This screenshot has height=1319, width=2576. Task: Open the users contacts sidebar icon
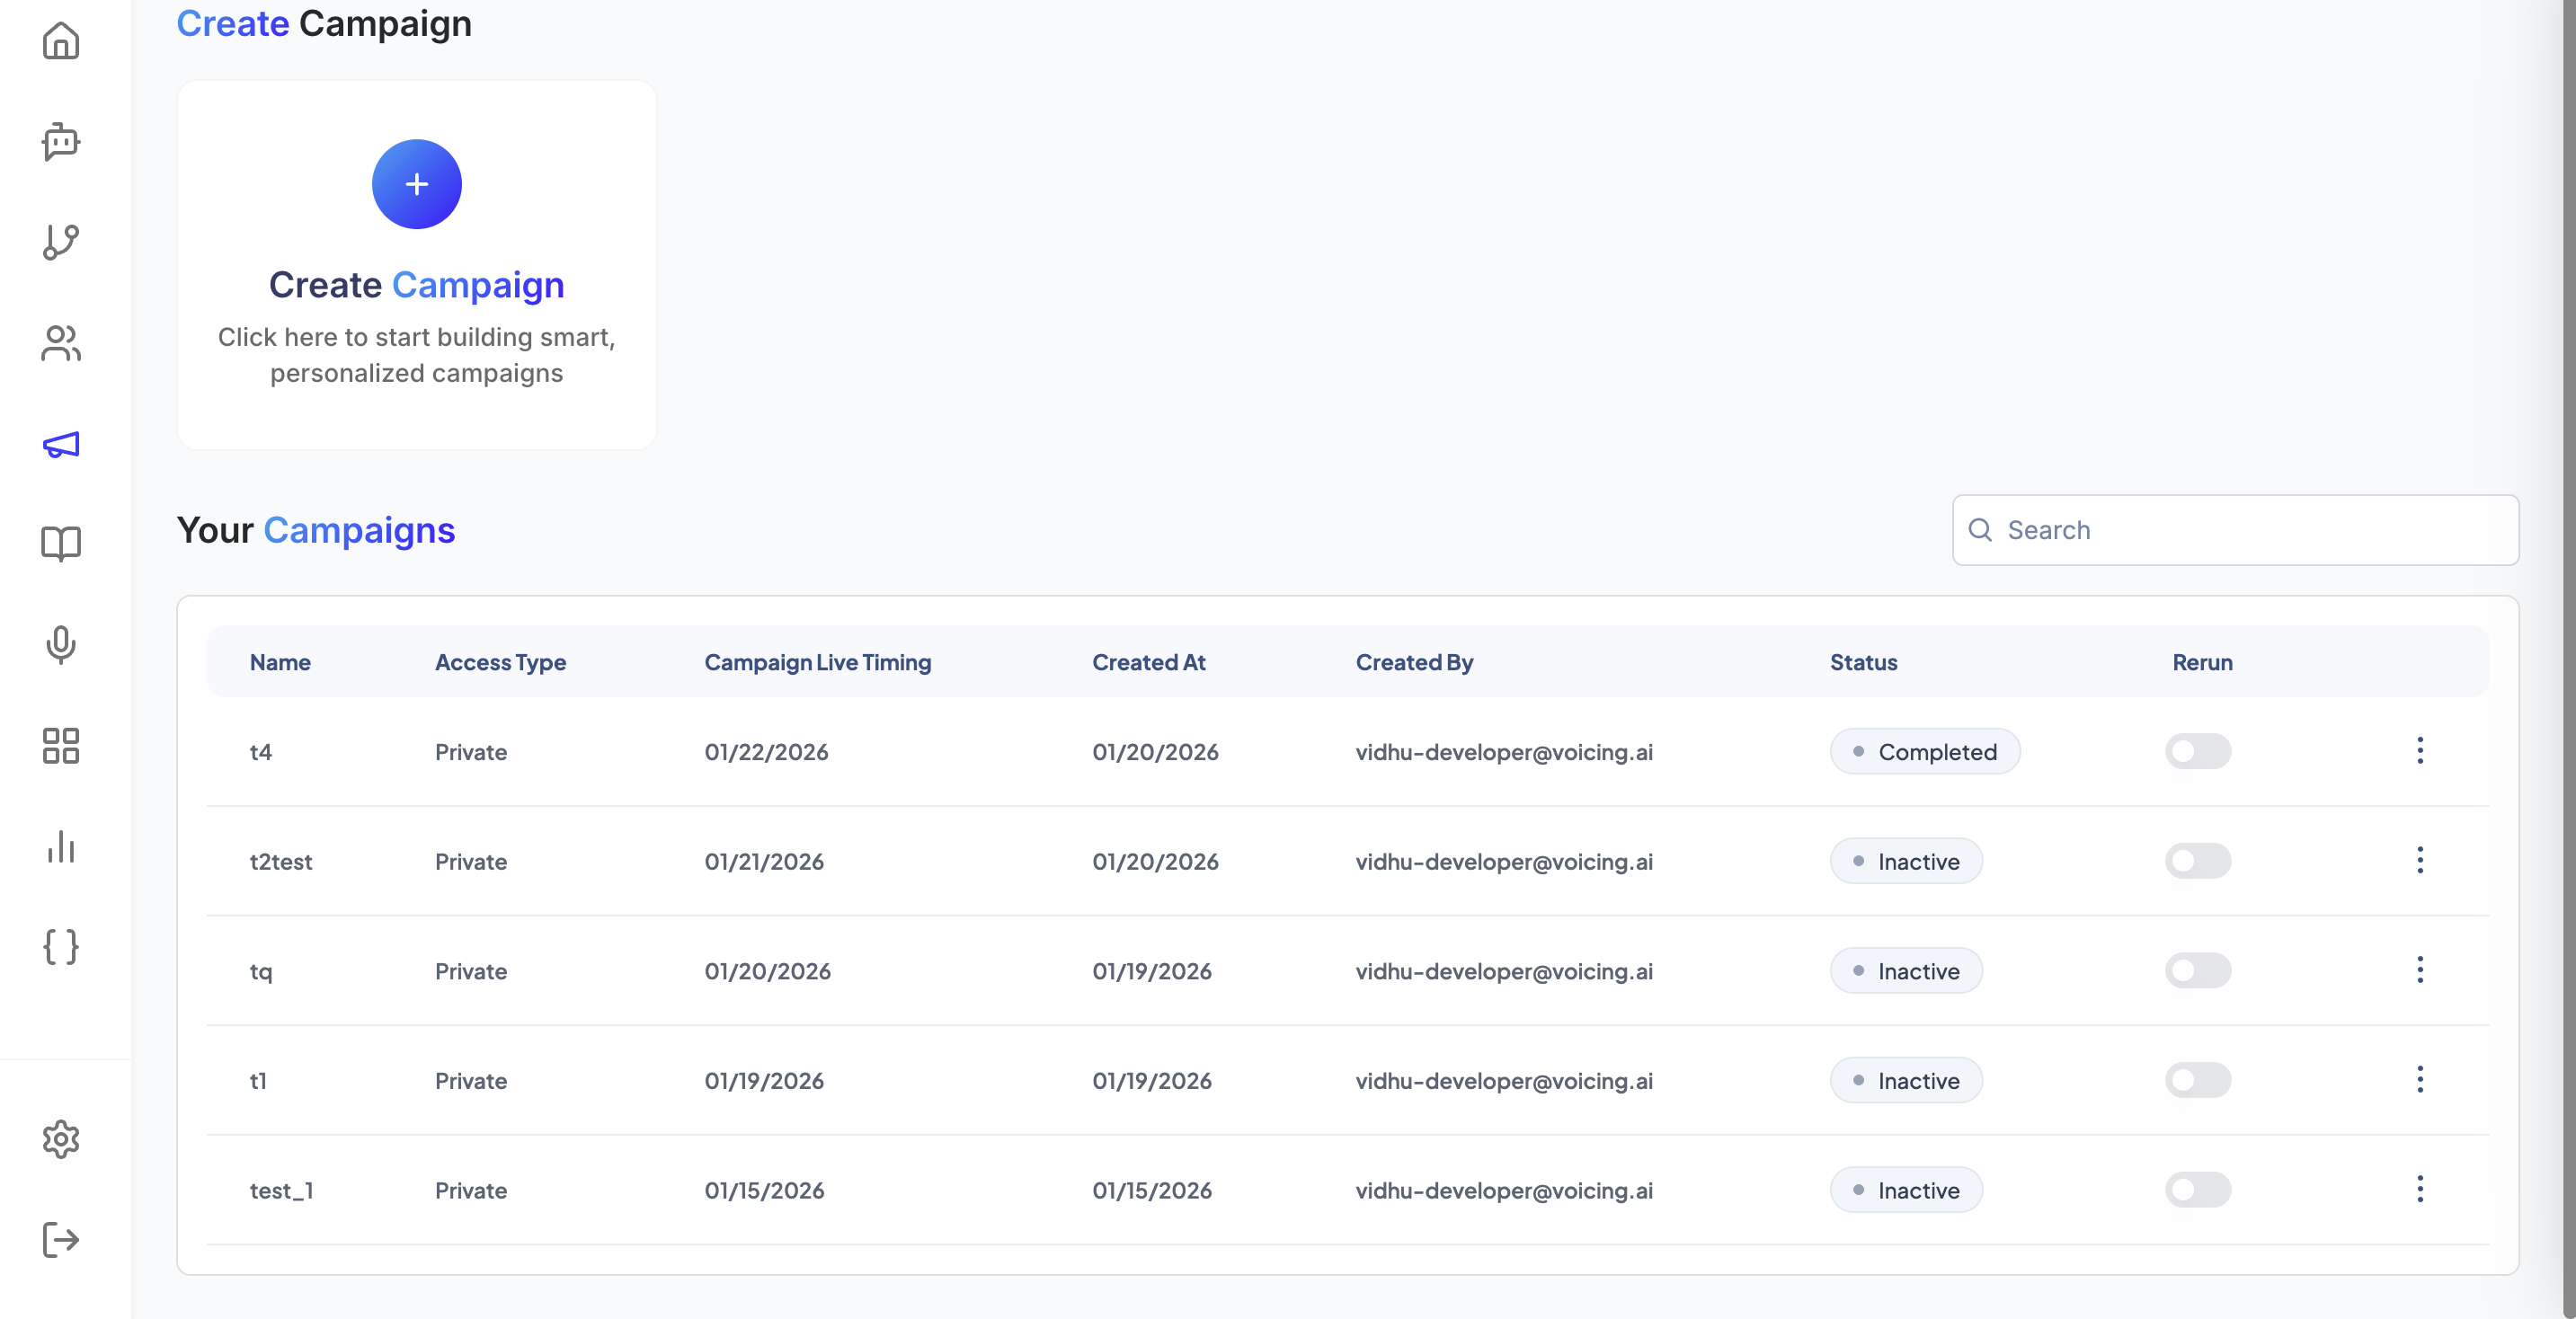tap(61, 343)
